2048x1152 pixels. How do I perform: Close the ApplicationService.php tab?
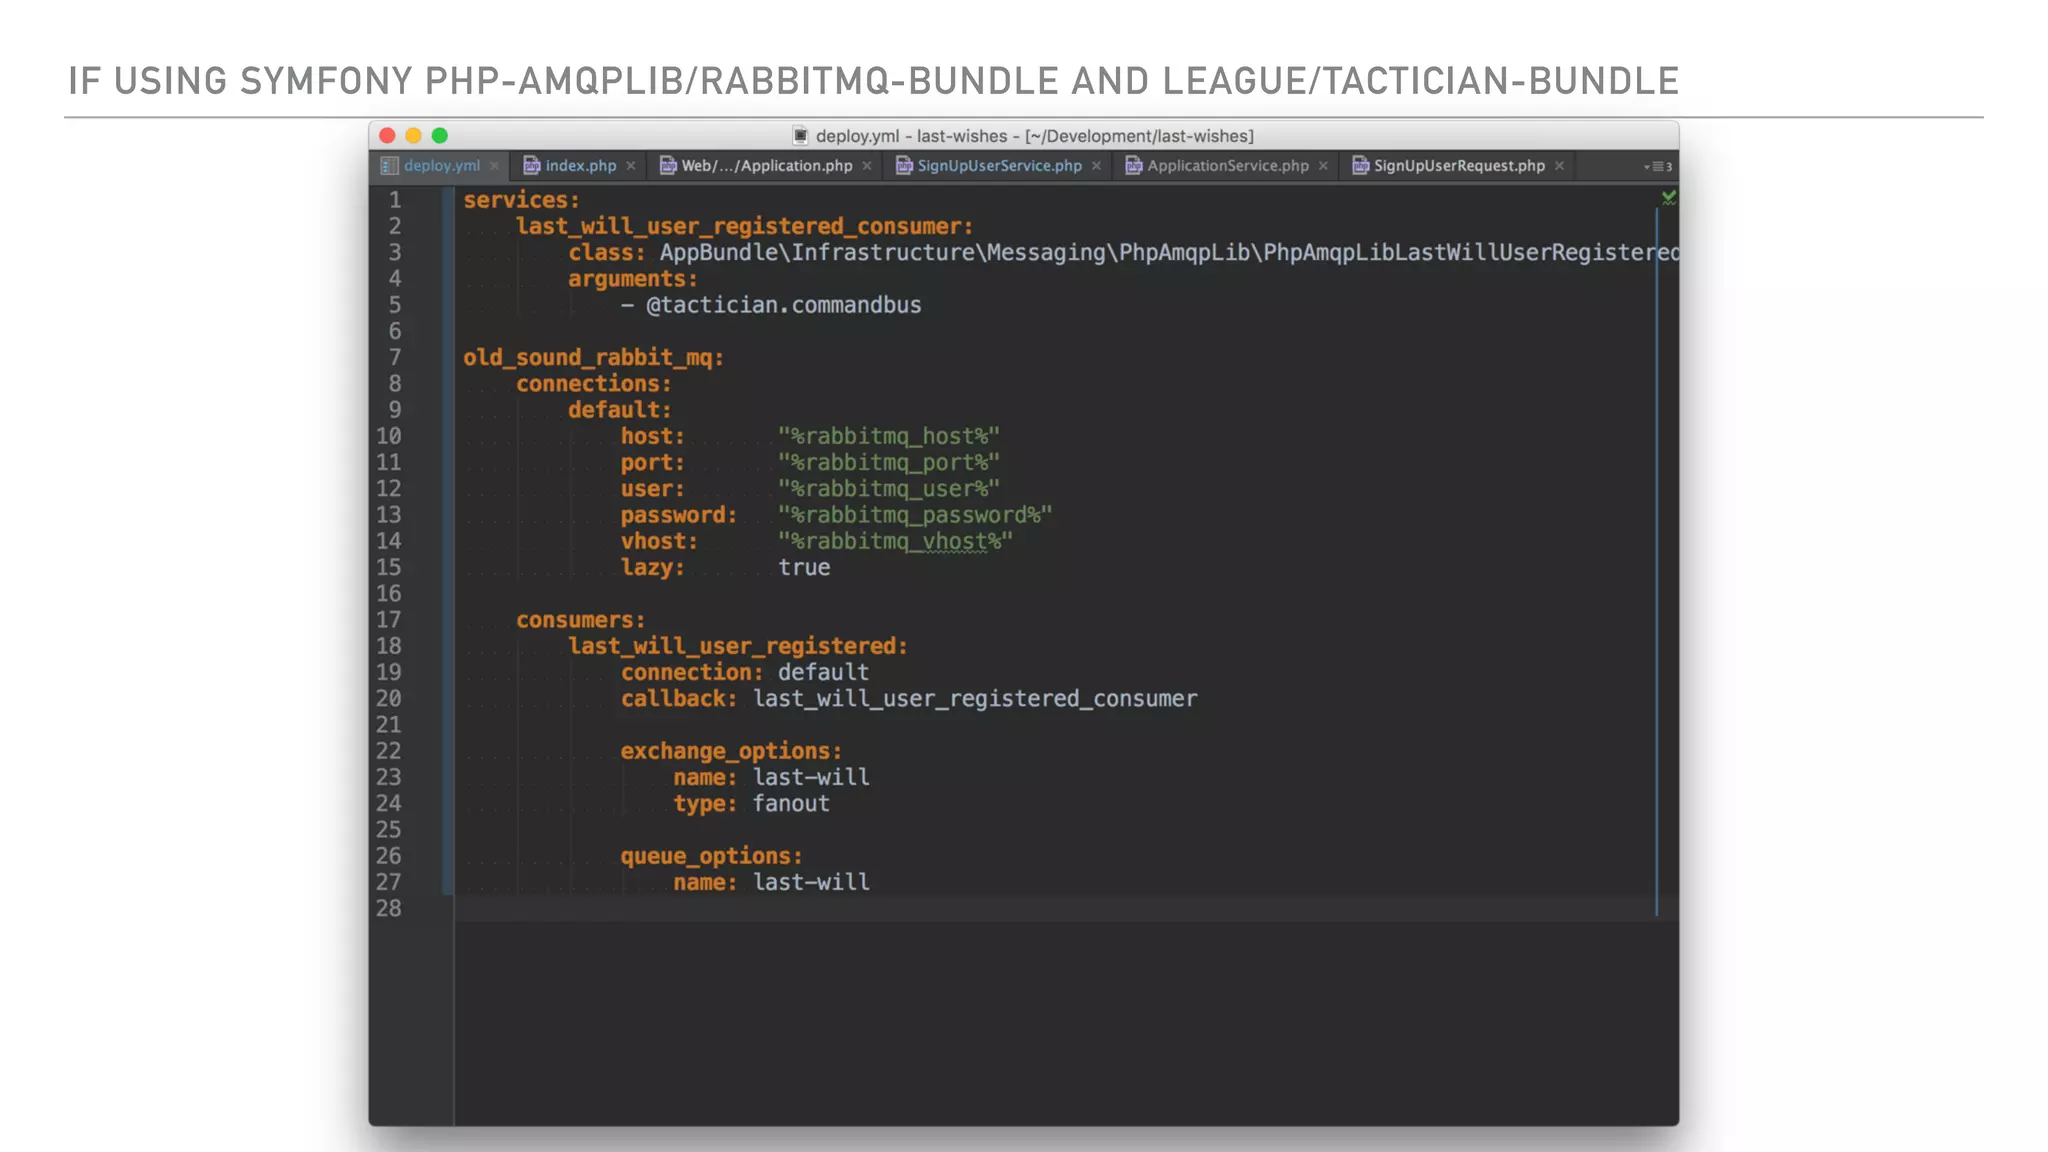(x=1323, y=166)
